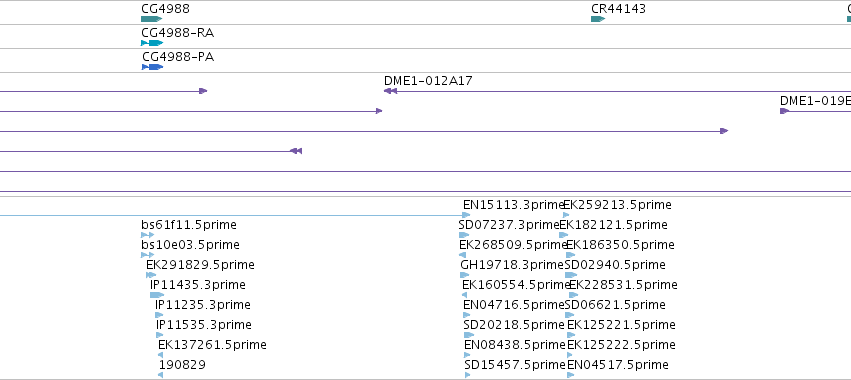Select the GH19718.3prime label
Screen dimensions: 851x380
point(512,265)
